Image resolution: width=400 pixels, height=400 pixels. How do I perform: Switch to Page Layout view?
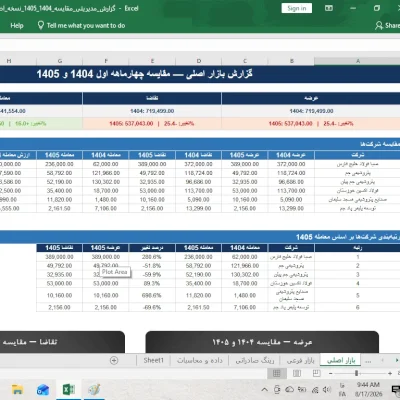pos(297,373)
